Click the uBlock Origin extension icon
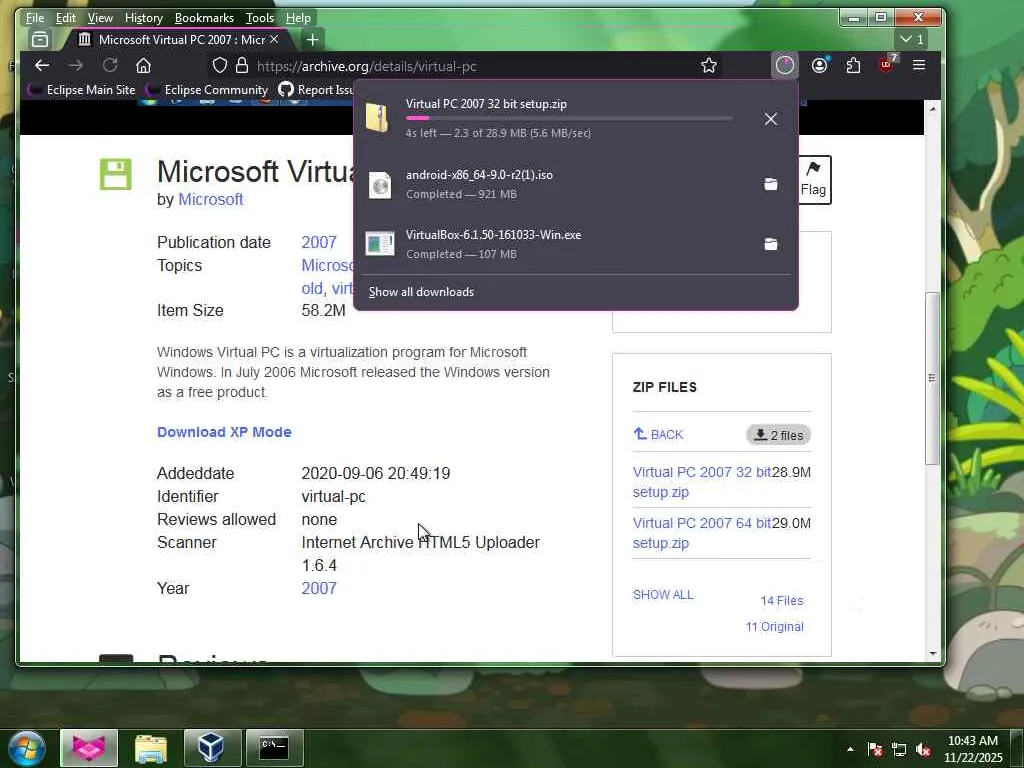 tap(887, 64)
